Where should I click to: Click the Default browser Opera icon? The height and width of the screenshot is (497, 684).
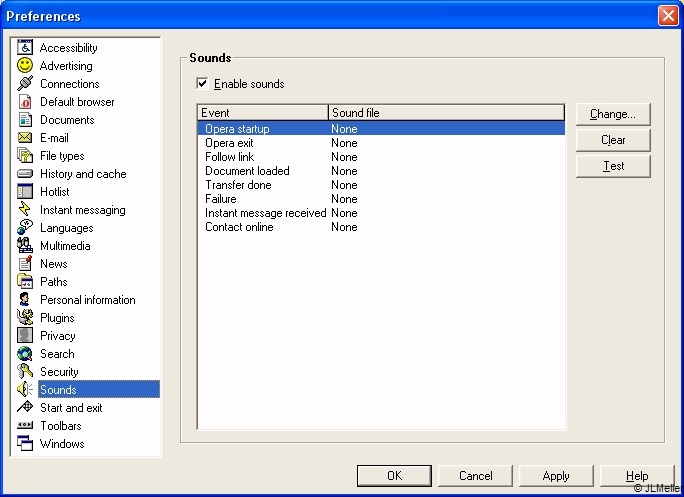(x=25, y=102)
